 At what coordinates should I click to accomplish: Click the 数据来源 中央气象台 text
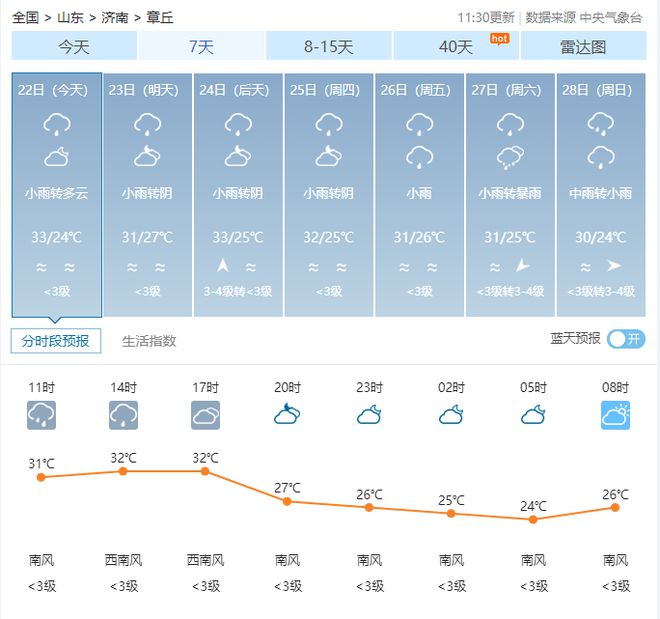[x=584, y=17]
